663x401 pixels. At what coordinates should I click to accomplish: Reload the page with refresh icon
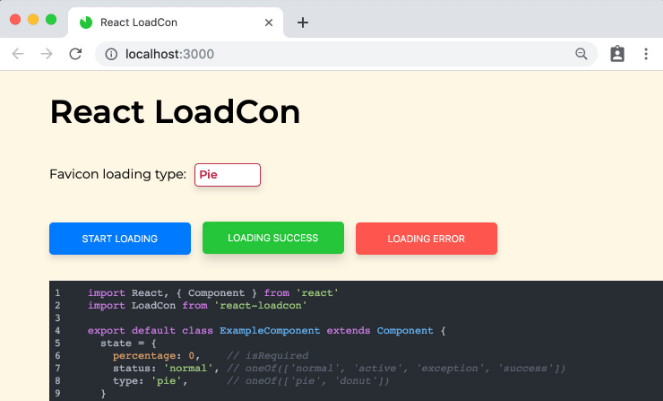click(x=75, y=54)
